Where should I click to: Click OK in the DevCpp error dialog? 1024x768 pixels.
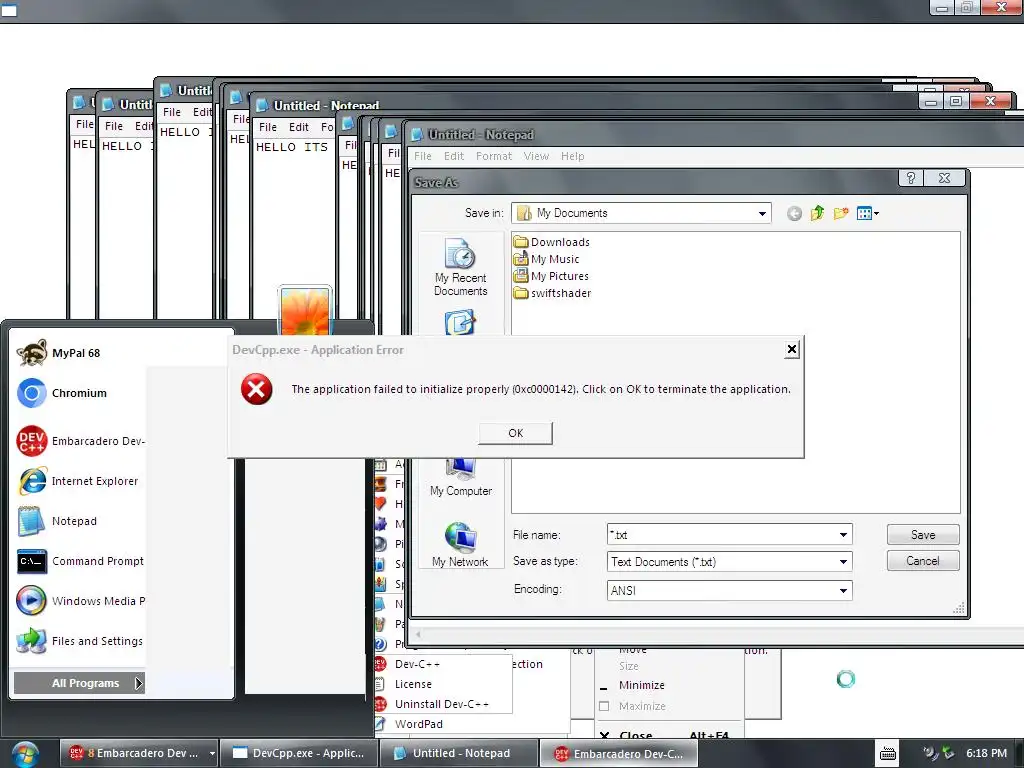click(x=515, y=433)
